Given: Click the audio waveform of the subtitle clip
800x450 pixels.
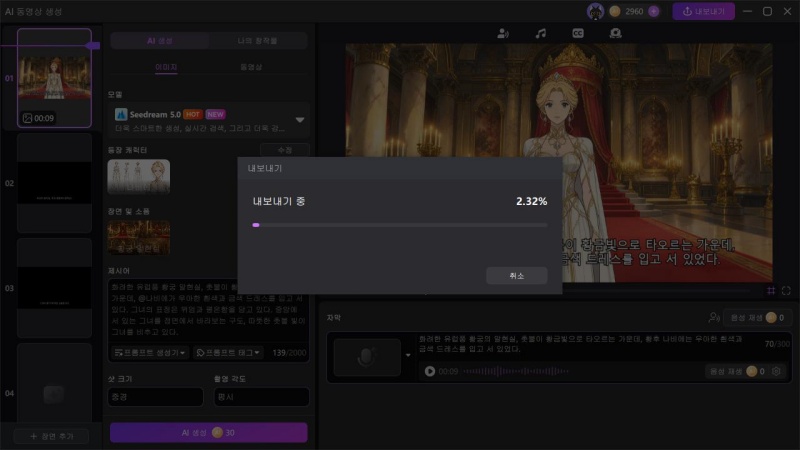Looking at the screenshot, I should point(515,371).
